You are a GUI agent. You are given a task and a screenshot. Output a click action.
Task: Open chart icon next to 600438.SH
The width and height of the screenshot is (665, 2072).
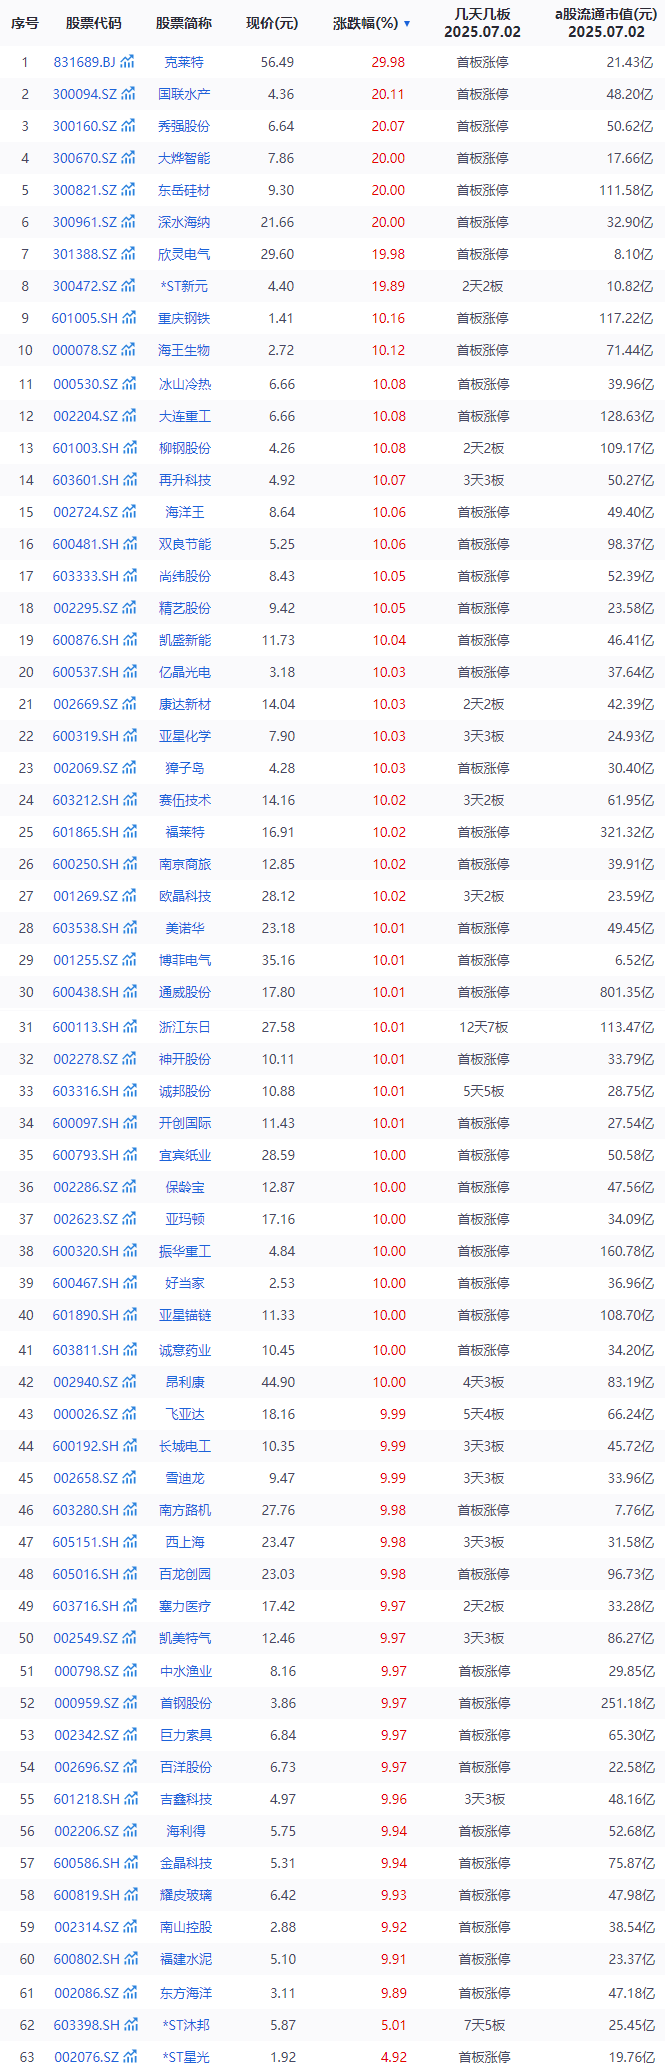128,992
